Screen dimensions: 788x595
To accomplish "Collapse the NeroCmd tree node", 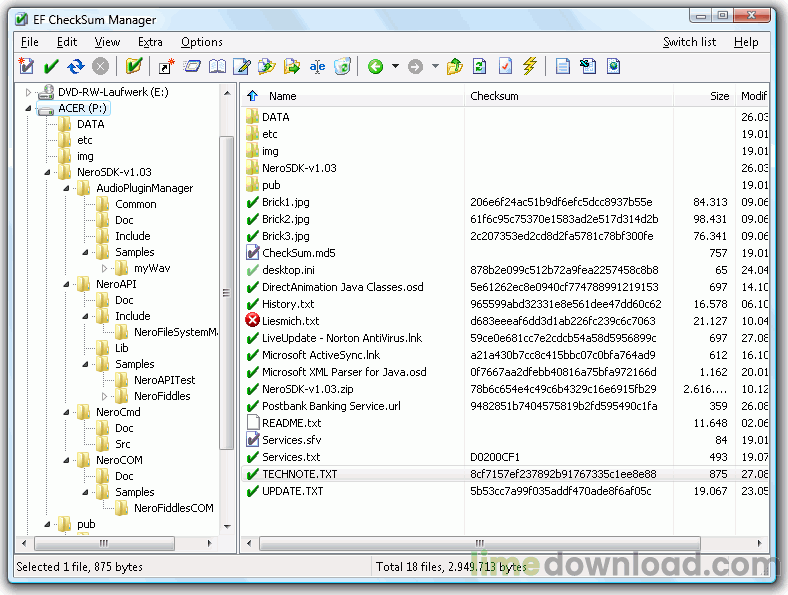I will tap(66, 412).
